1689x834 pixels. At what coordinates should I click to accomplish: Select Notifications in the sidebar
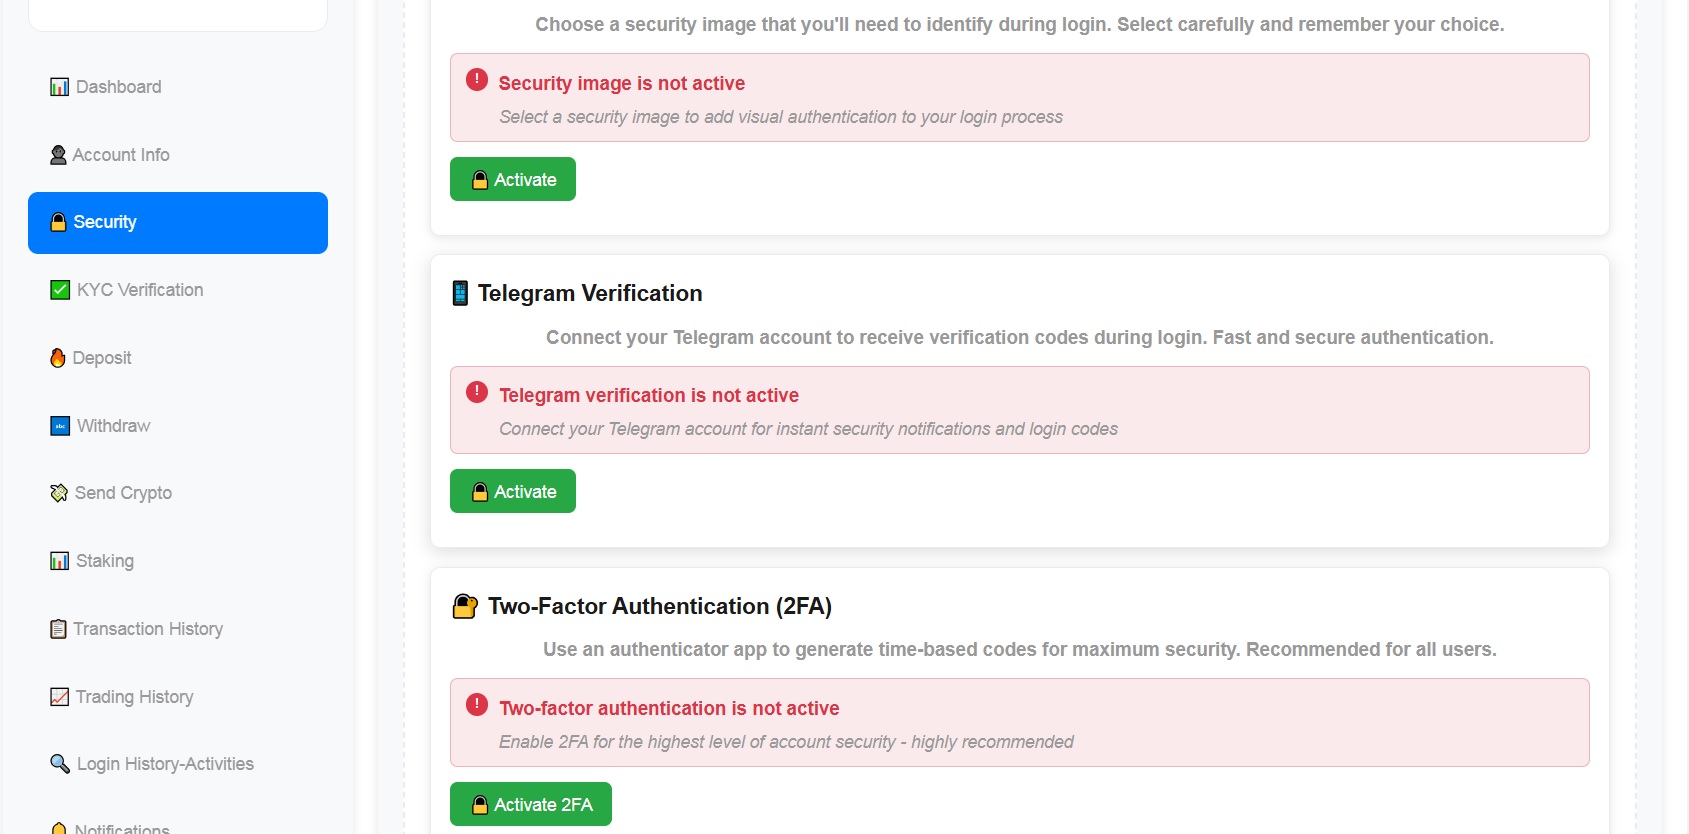click(121, 828)
